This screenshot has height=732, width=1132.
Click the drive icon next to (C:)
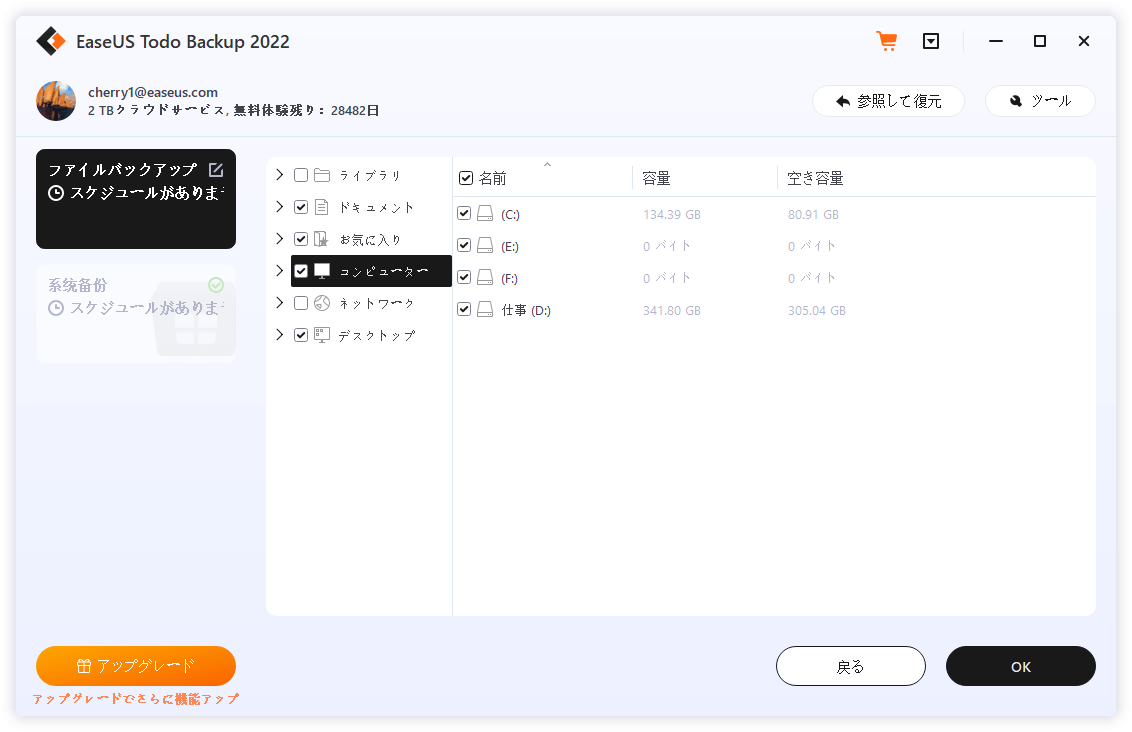[x=484, y=213]
